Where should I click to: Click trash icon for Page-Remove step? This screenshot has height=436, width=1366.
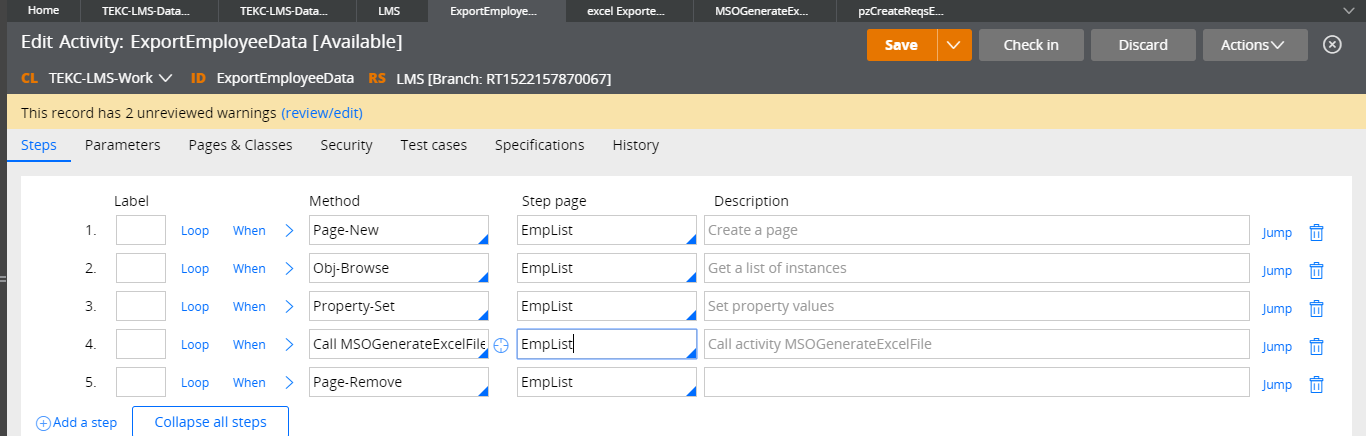click(x=1317, y=383)
